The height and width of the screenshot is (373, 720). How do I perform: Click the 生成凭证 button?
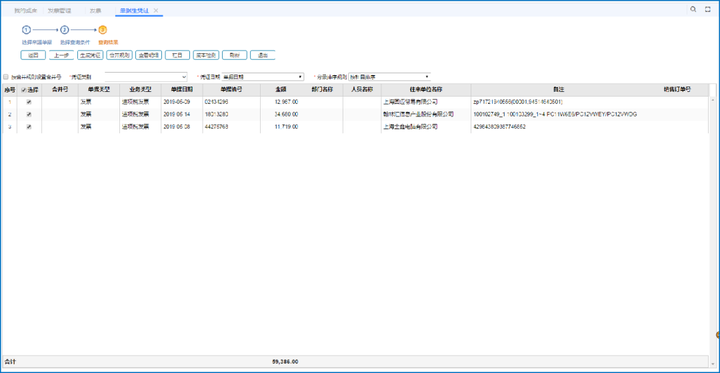pos(90,55)
